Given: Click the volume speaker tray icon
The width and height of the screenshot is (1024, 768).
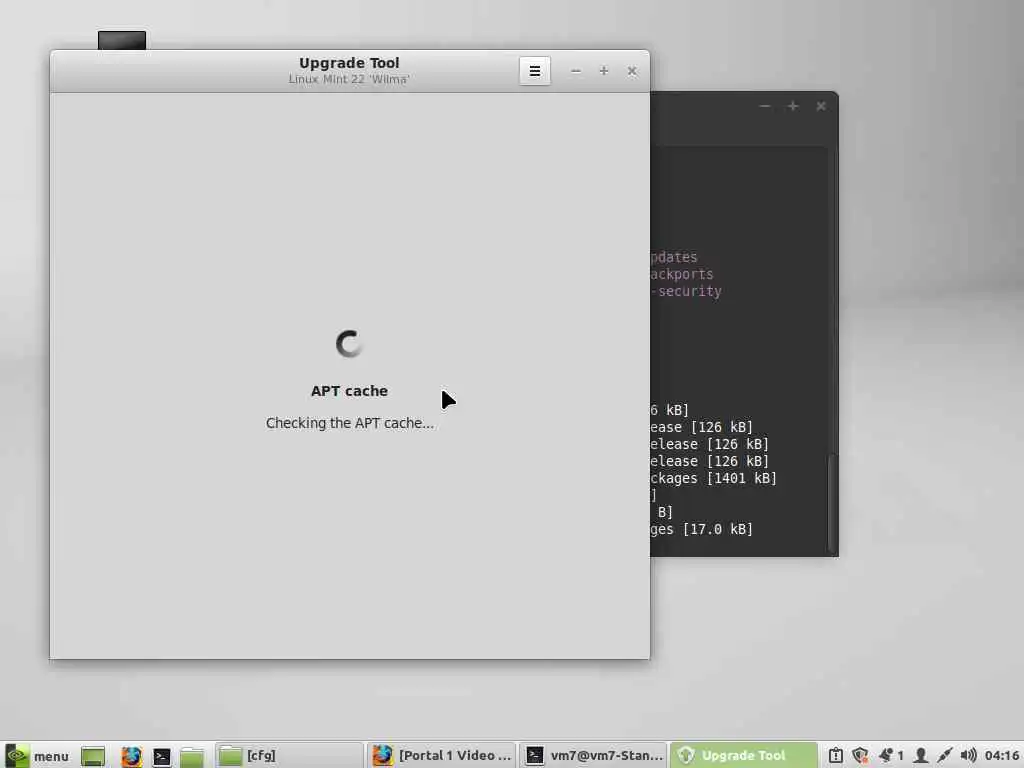Looking at the screenshot, I should click(968, 756).
